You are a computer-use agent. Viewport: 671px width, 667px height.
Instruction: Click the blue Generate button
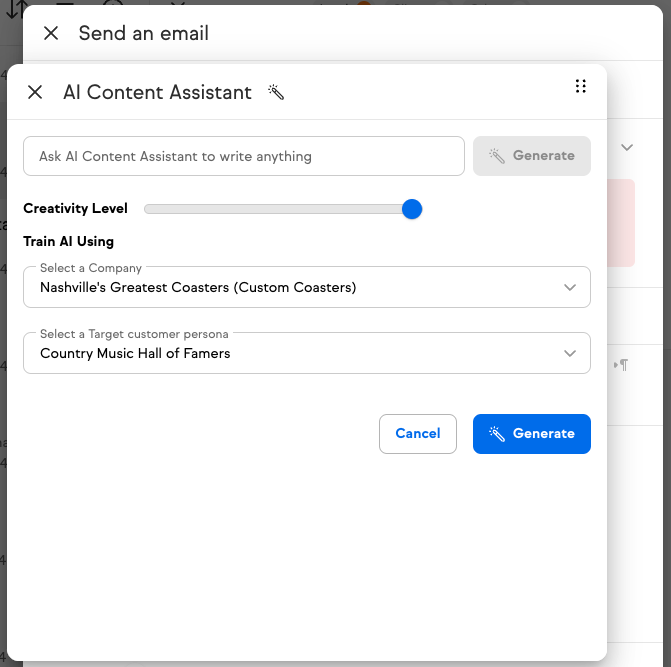coord(532,434)
